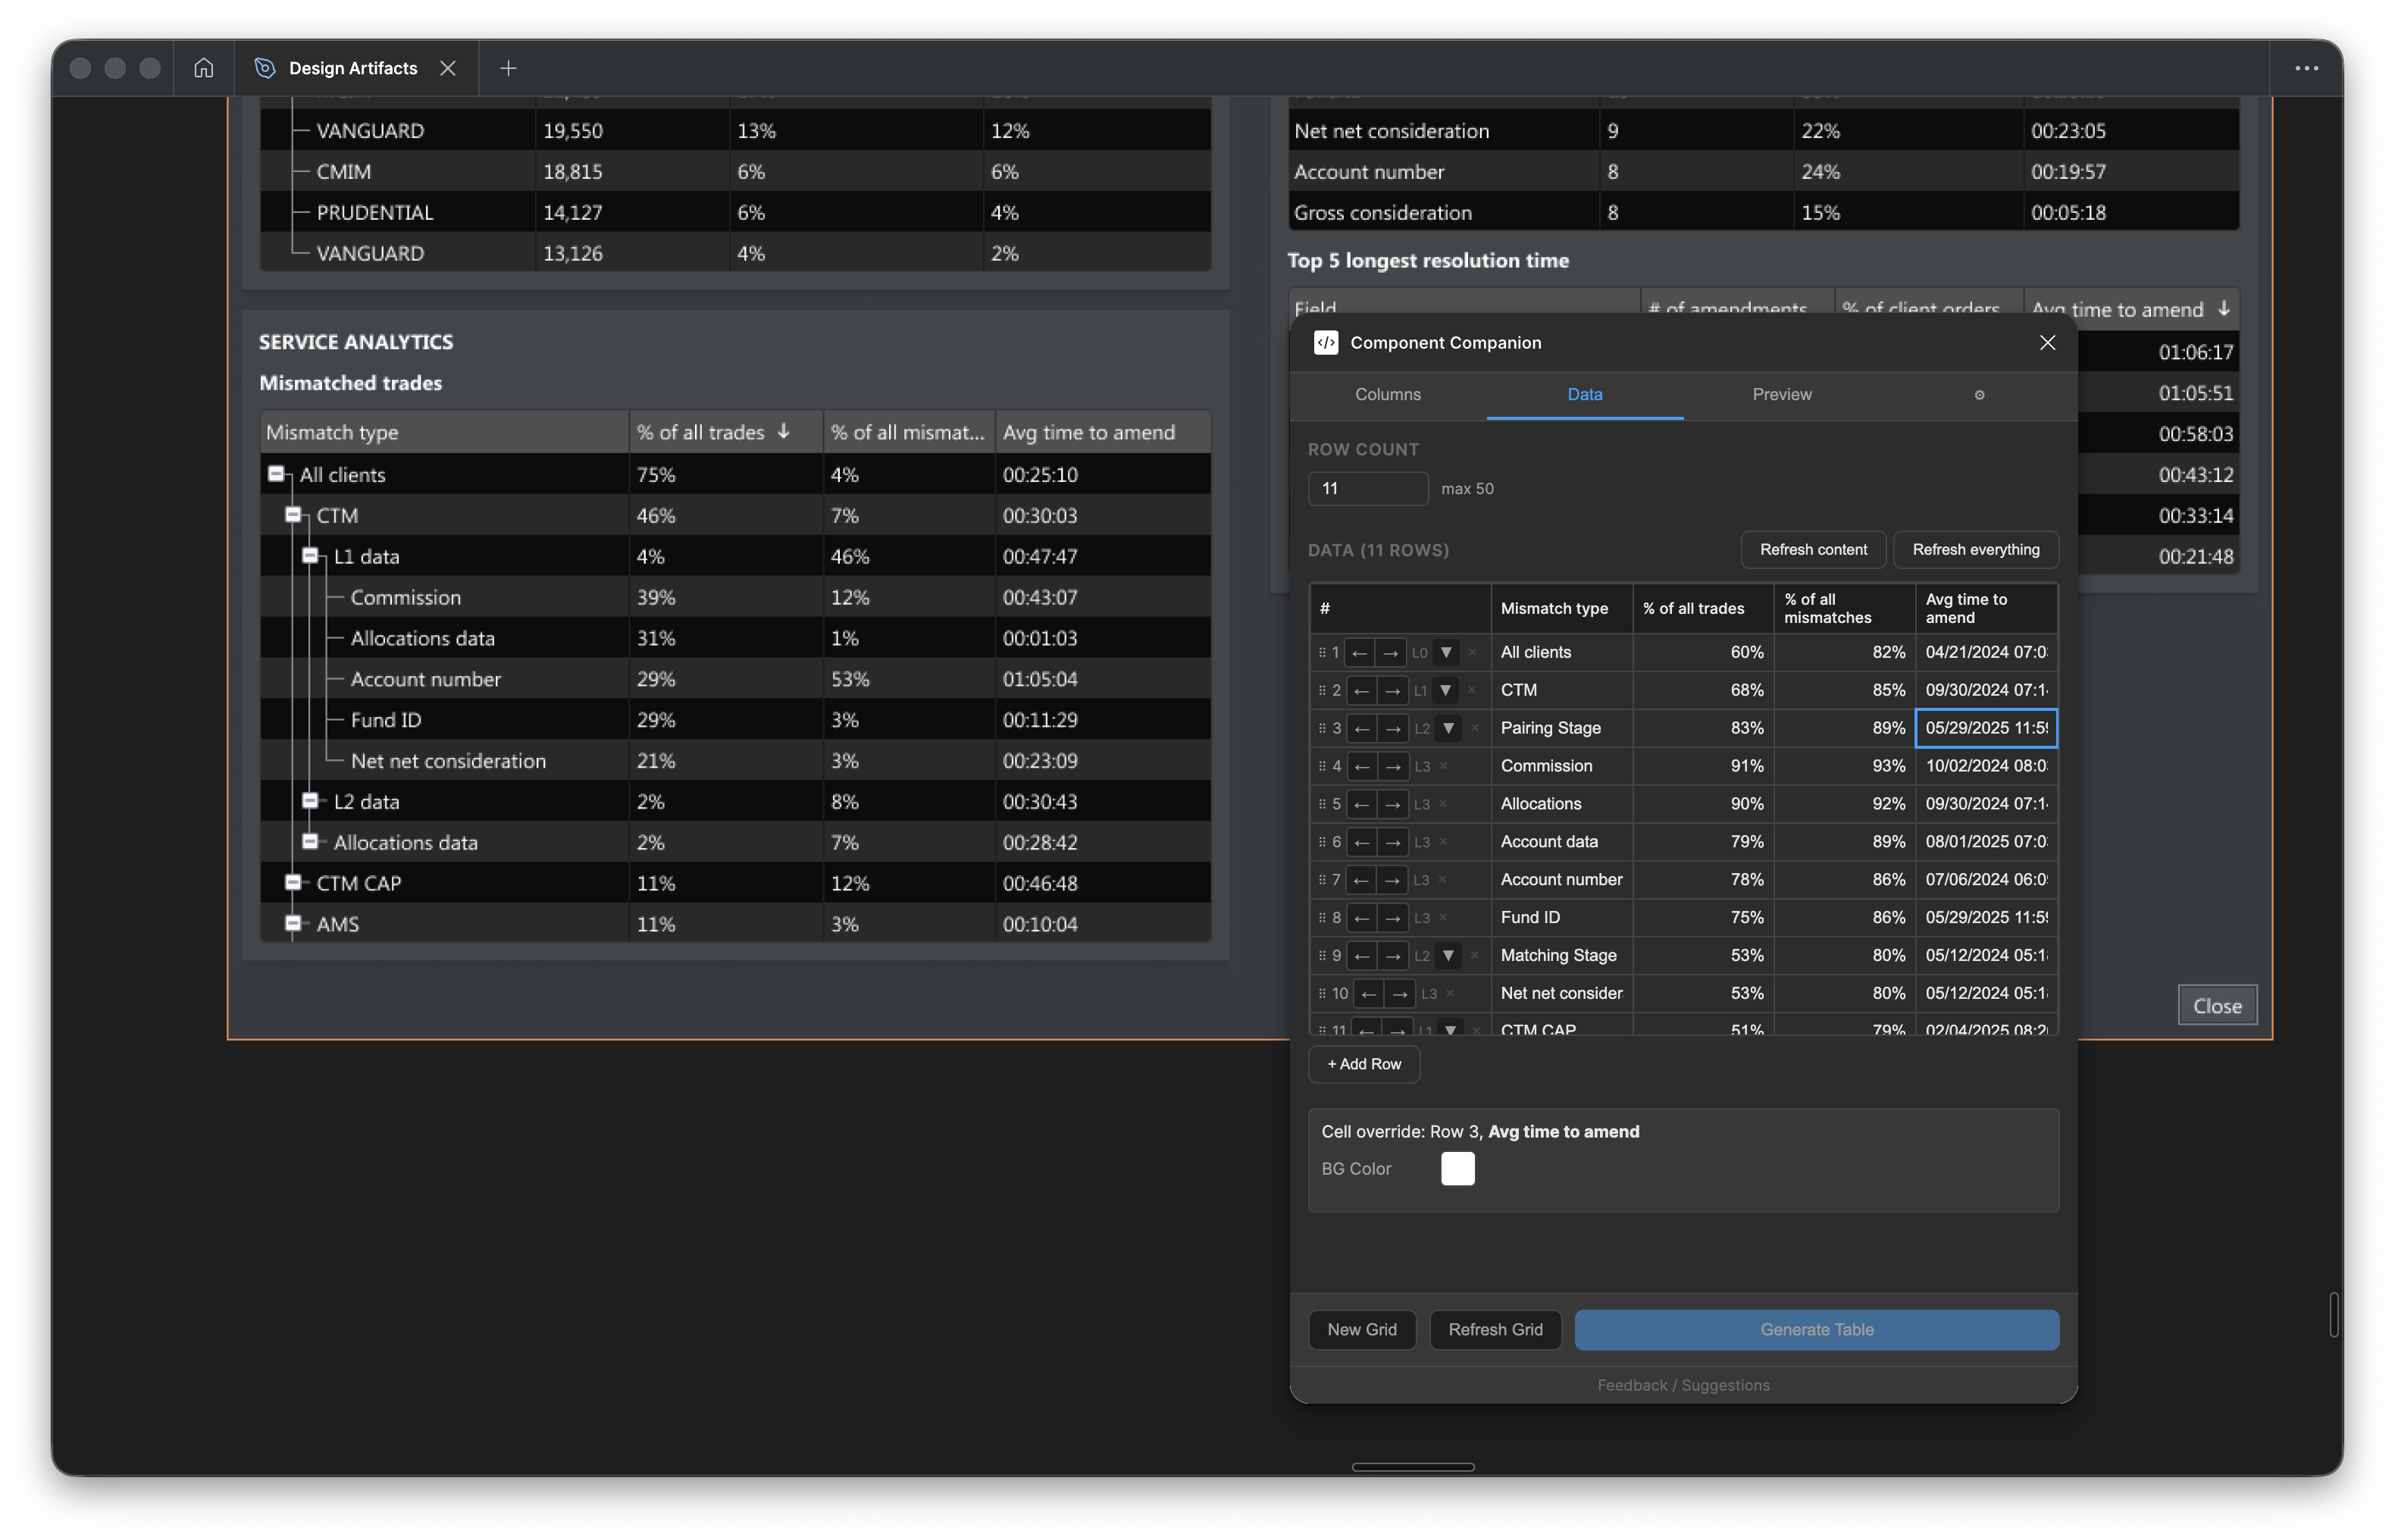Screen dimensions: 2395x1540
Task: Grab the drag handle on row 3
Action: (1321, 728)
